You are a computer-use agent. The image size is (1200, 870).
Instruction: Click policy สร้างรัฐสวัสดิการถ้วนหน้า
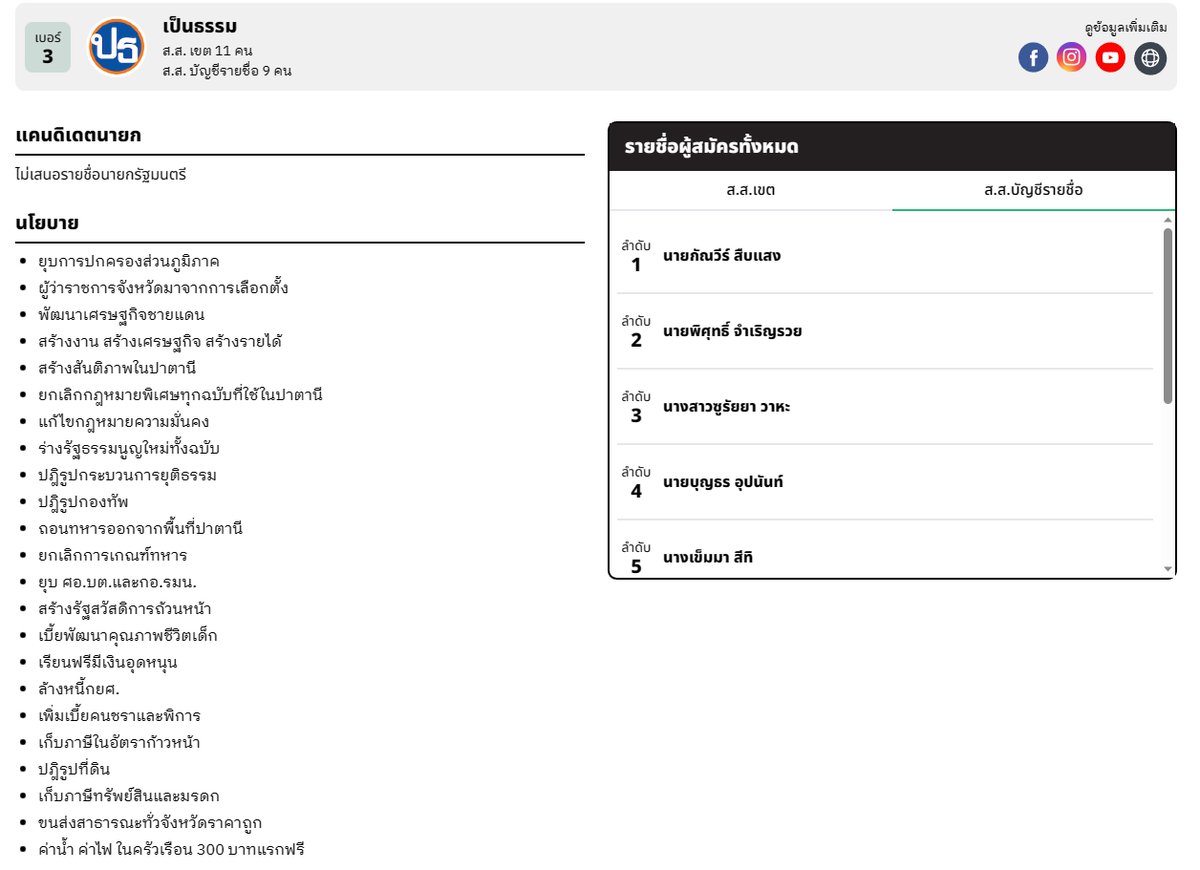(124, 609)
